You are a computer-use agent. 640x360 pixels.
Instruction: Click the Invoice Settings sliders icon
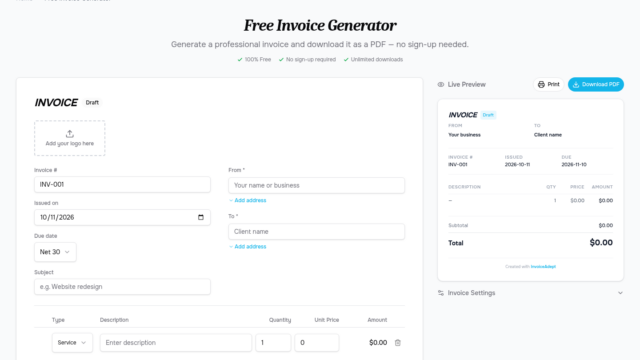(441, 293)
